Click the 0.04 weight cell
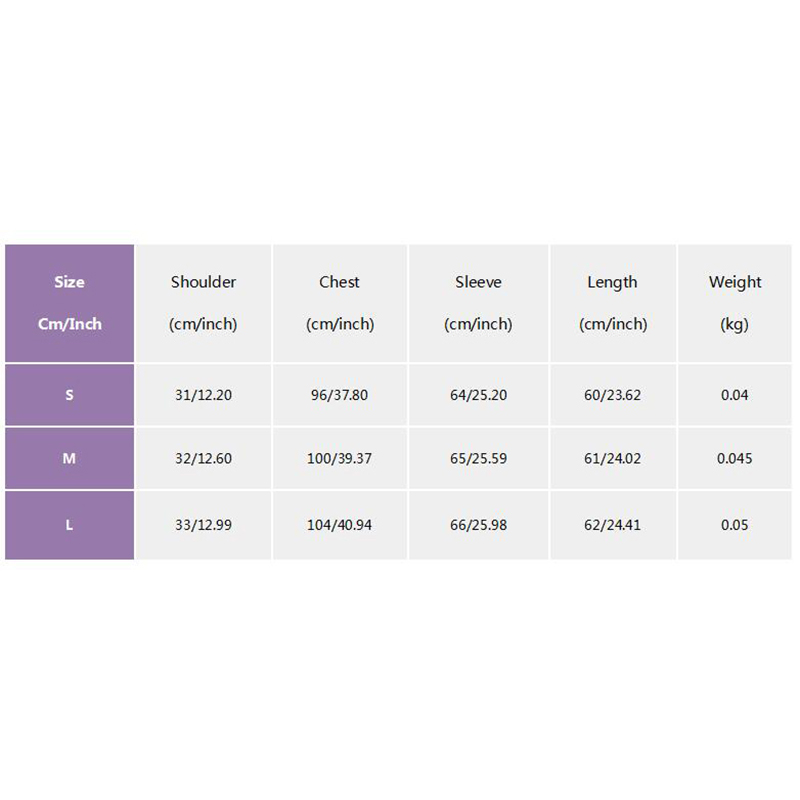 pos(735,395)
